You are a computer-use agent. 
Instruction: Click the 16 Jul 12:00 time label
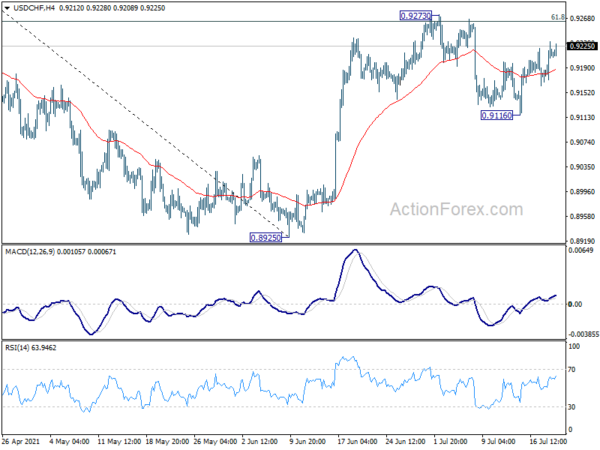[x=548, y=442]
